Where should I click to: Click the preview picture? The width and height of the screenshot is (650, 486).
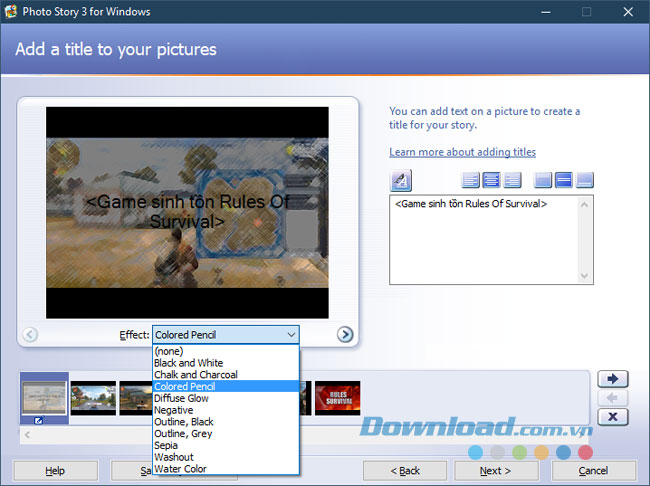point(187,213)
